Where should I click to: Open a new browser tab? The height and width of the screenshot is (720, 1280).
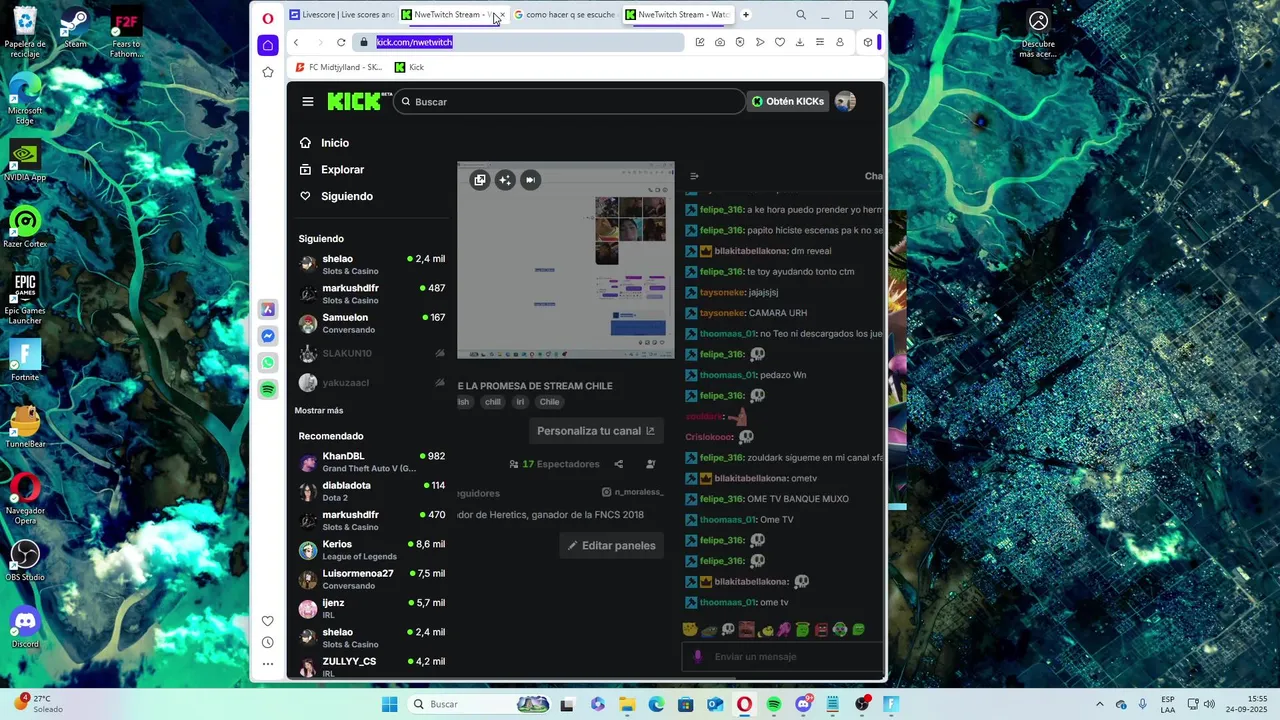(x=745, y=15)
